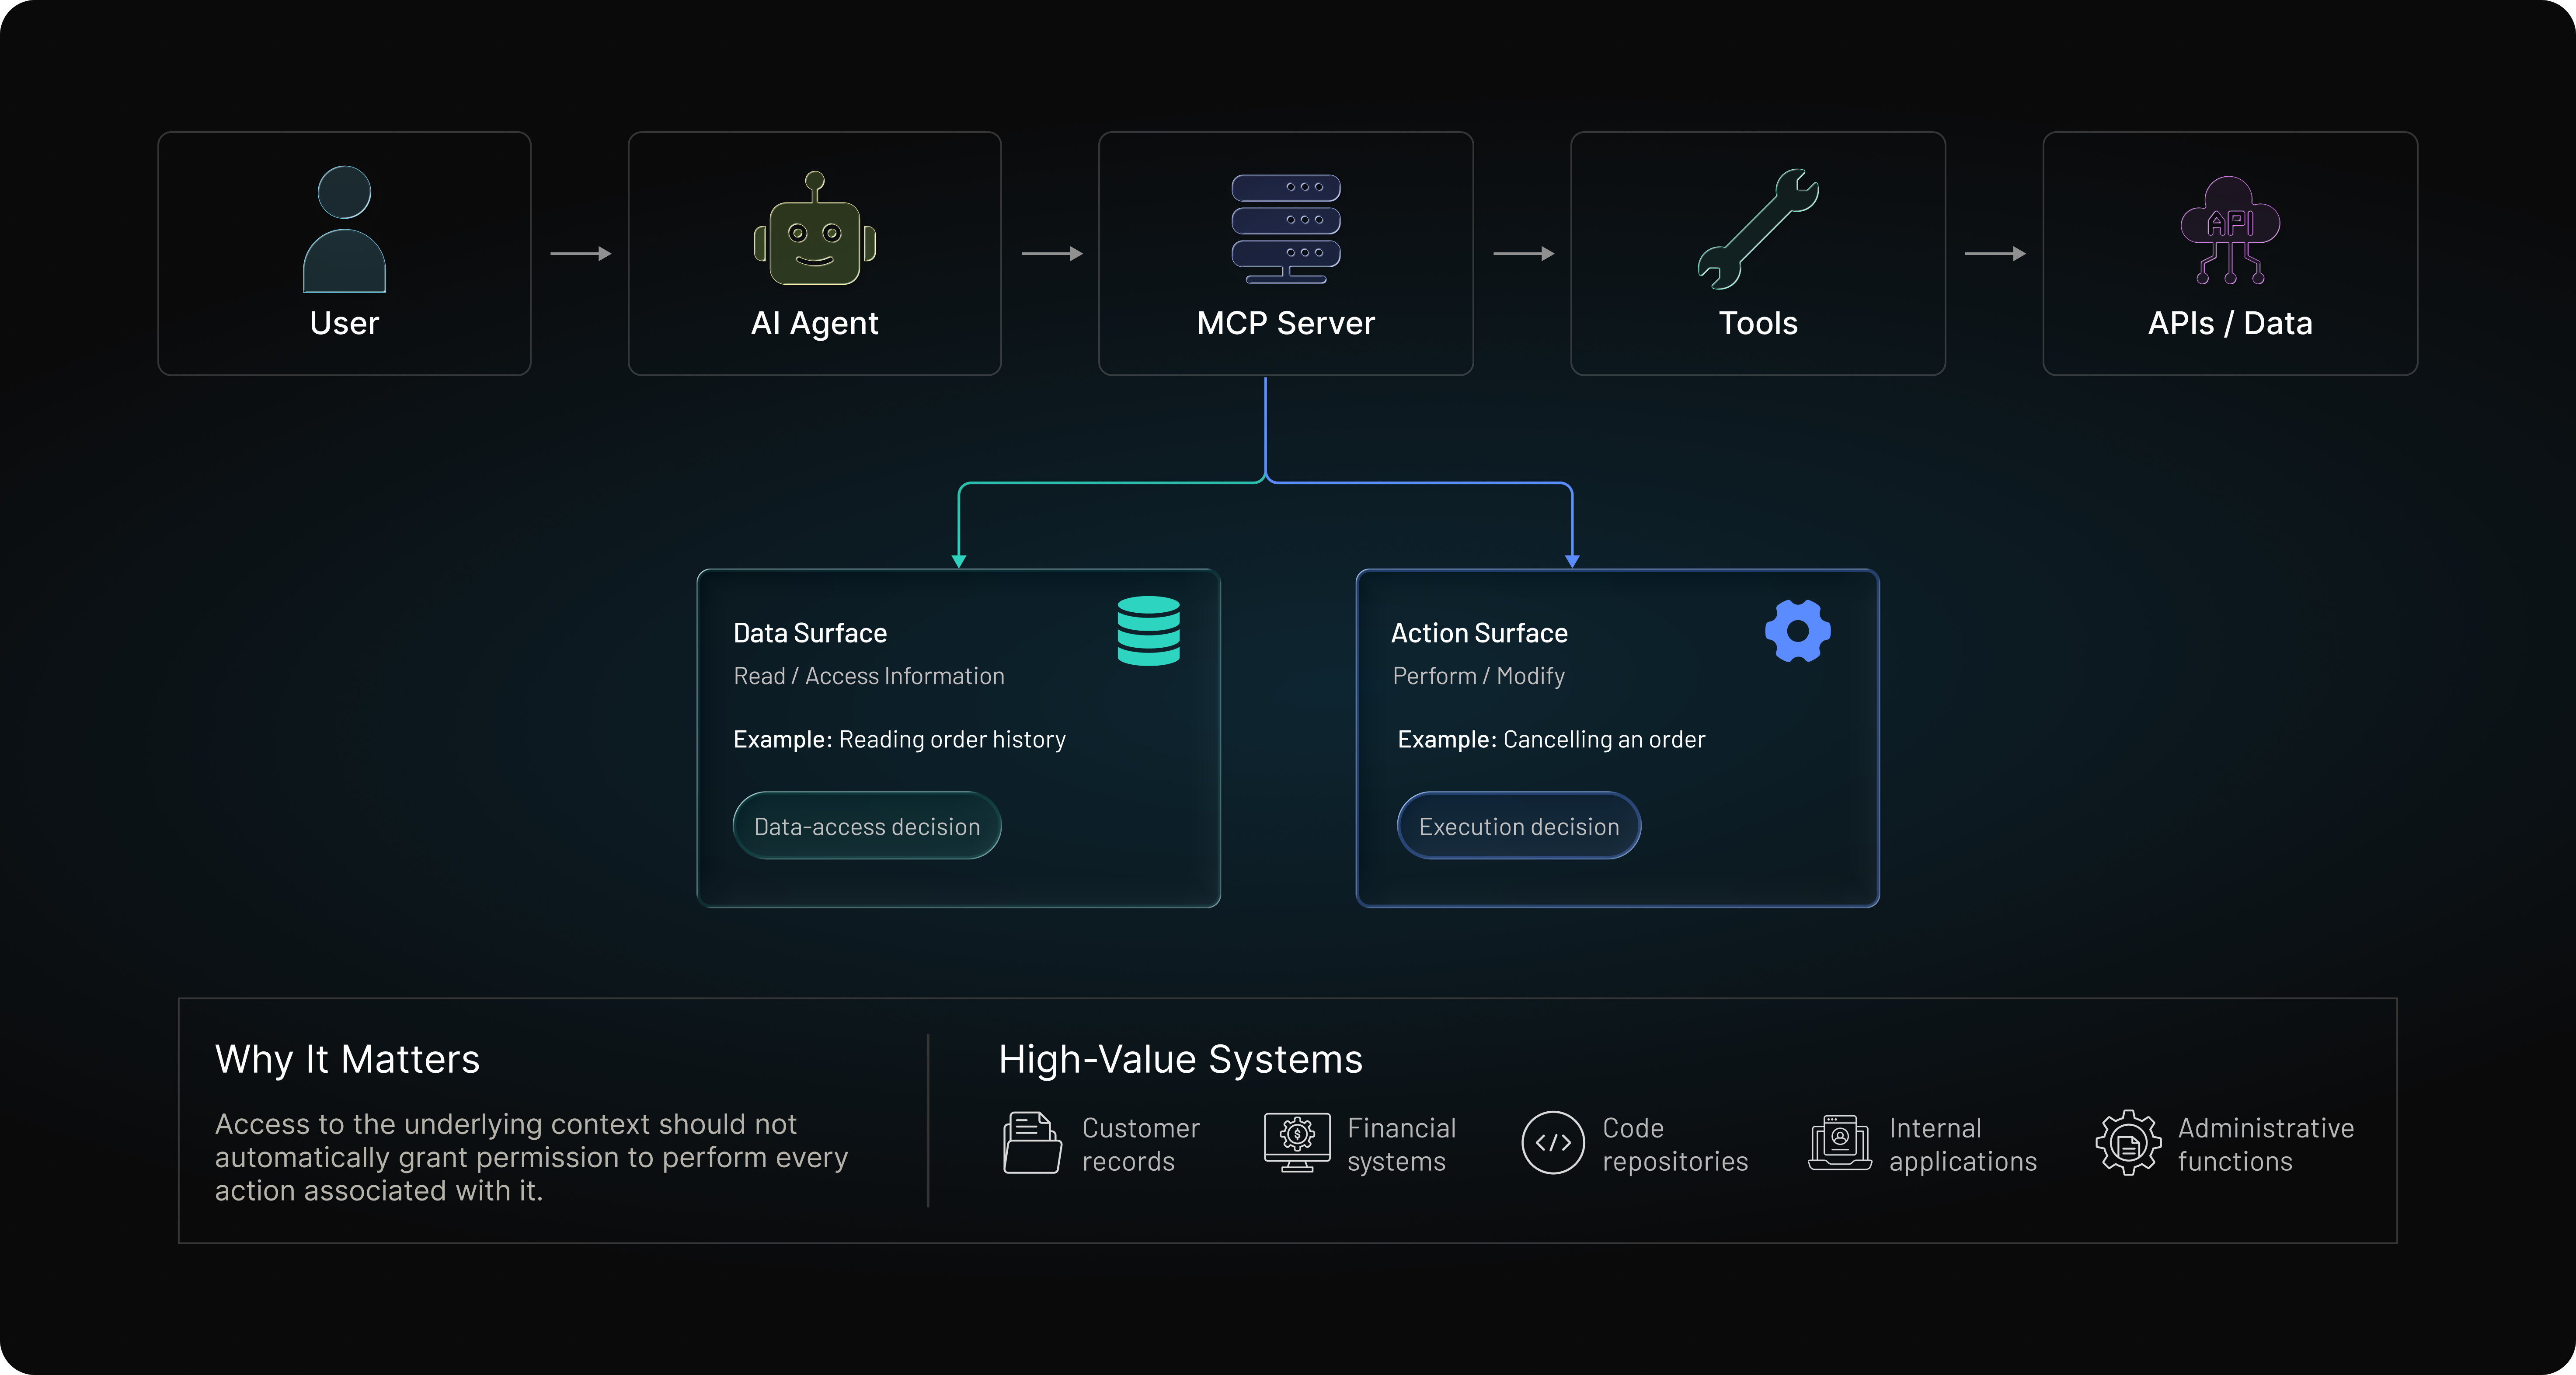The image size is (2576, 1375).
Task: Click the Read / Access Information subtitle
Action: pyautogui.click(x=869, y=676)
